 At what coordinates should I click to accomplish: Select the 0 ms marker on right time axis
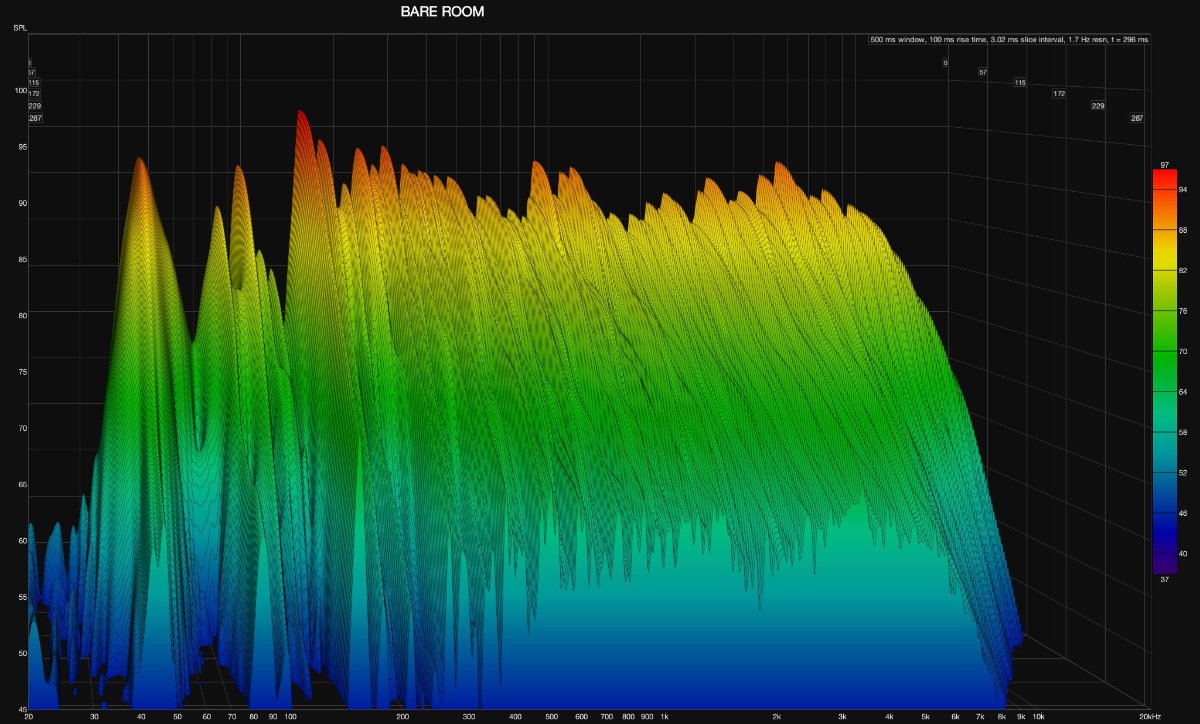(945, 63)
